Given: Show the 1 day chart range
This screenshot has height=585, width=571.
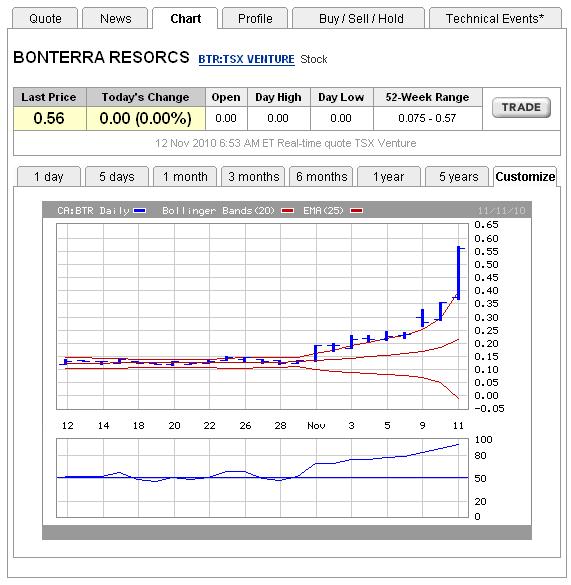Looking at the screenshot, I should (x=49, y=176).
